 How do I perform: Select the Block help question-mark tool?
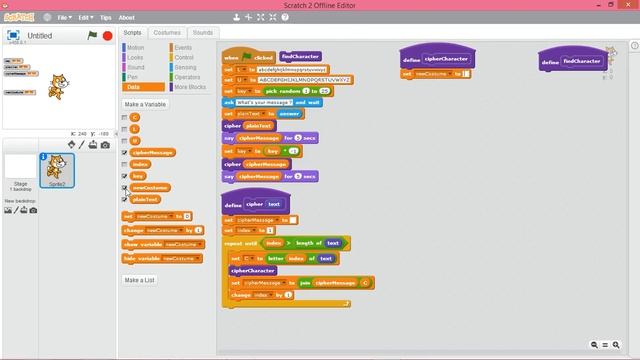point(285,17)
